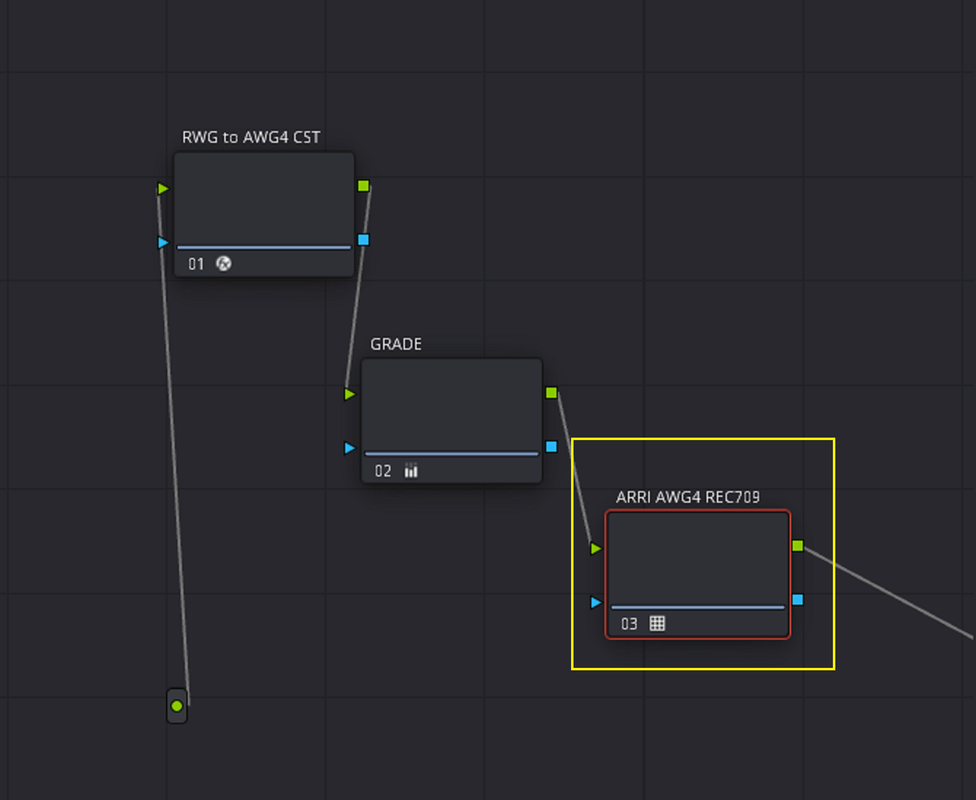Click the blue key output of GRADE node

coord(551,446)
